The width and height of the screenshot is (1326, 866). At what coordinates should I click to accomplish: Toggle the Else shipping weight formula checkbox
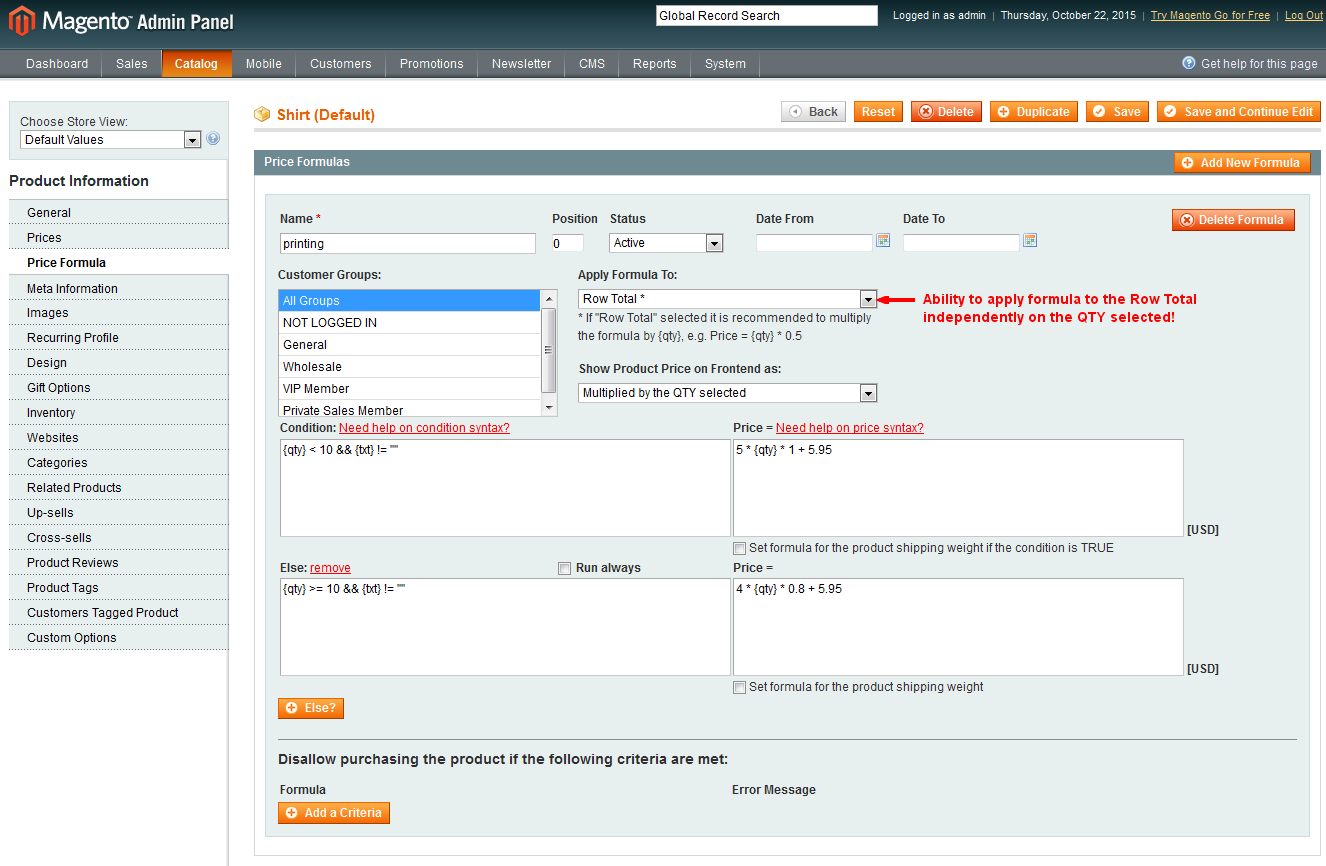click(x=740, y=687)
